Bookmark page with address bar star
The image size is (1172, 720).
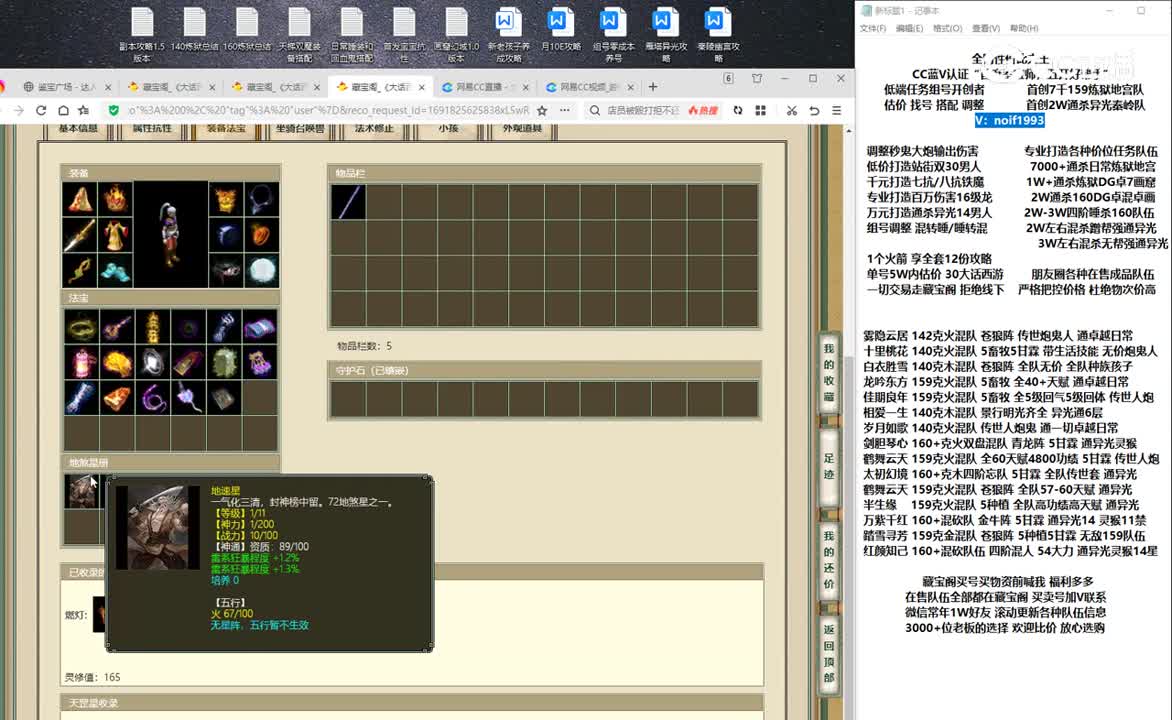click(542, 110)
